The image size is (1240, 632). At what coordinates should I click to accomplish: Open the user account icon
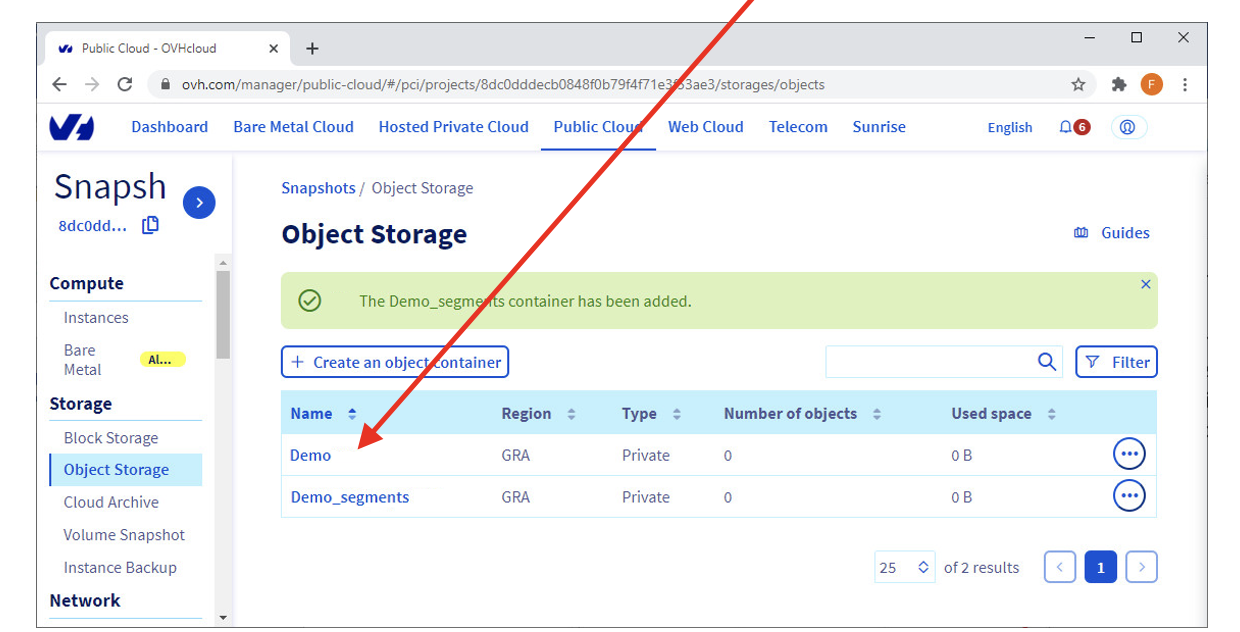point(1128,127)
